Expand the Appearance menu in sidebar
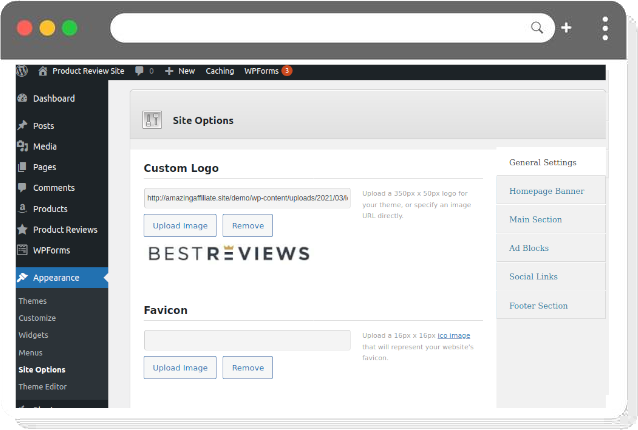The image size is (638, 430). (56, 278)
